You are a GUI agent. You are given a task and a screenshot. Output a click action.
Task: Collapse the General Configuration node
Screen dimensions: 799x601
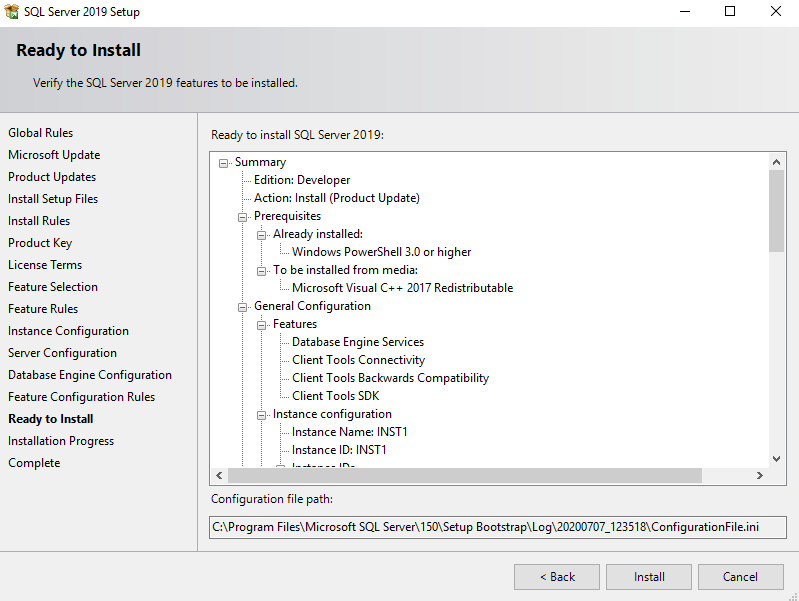243,306
